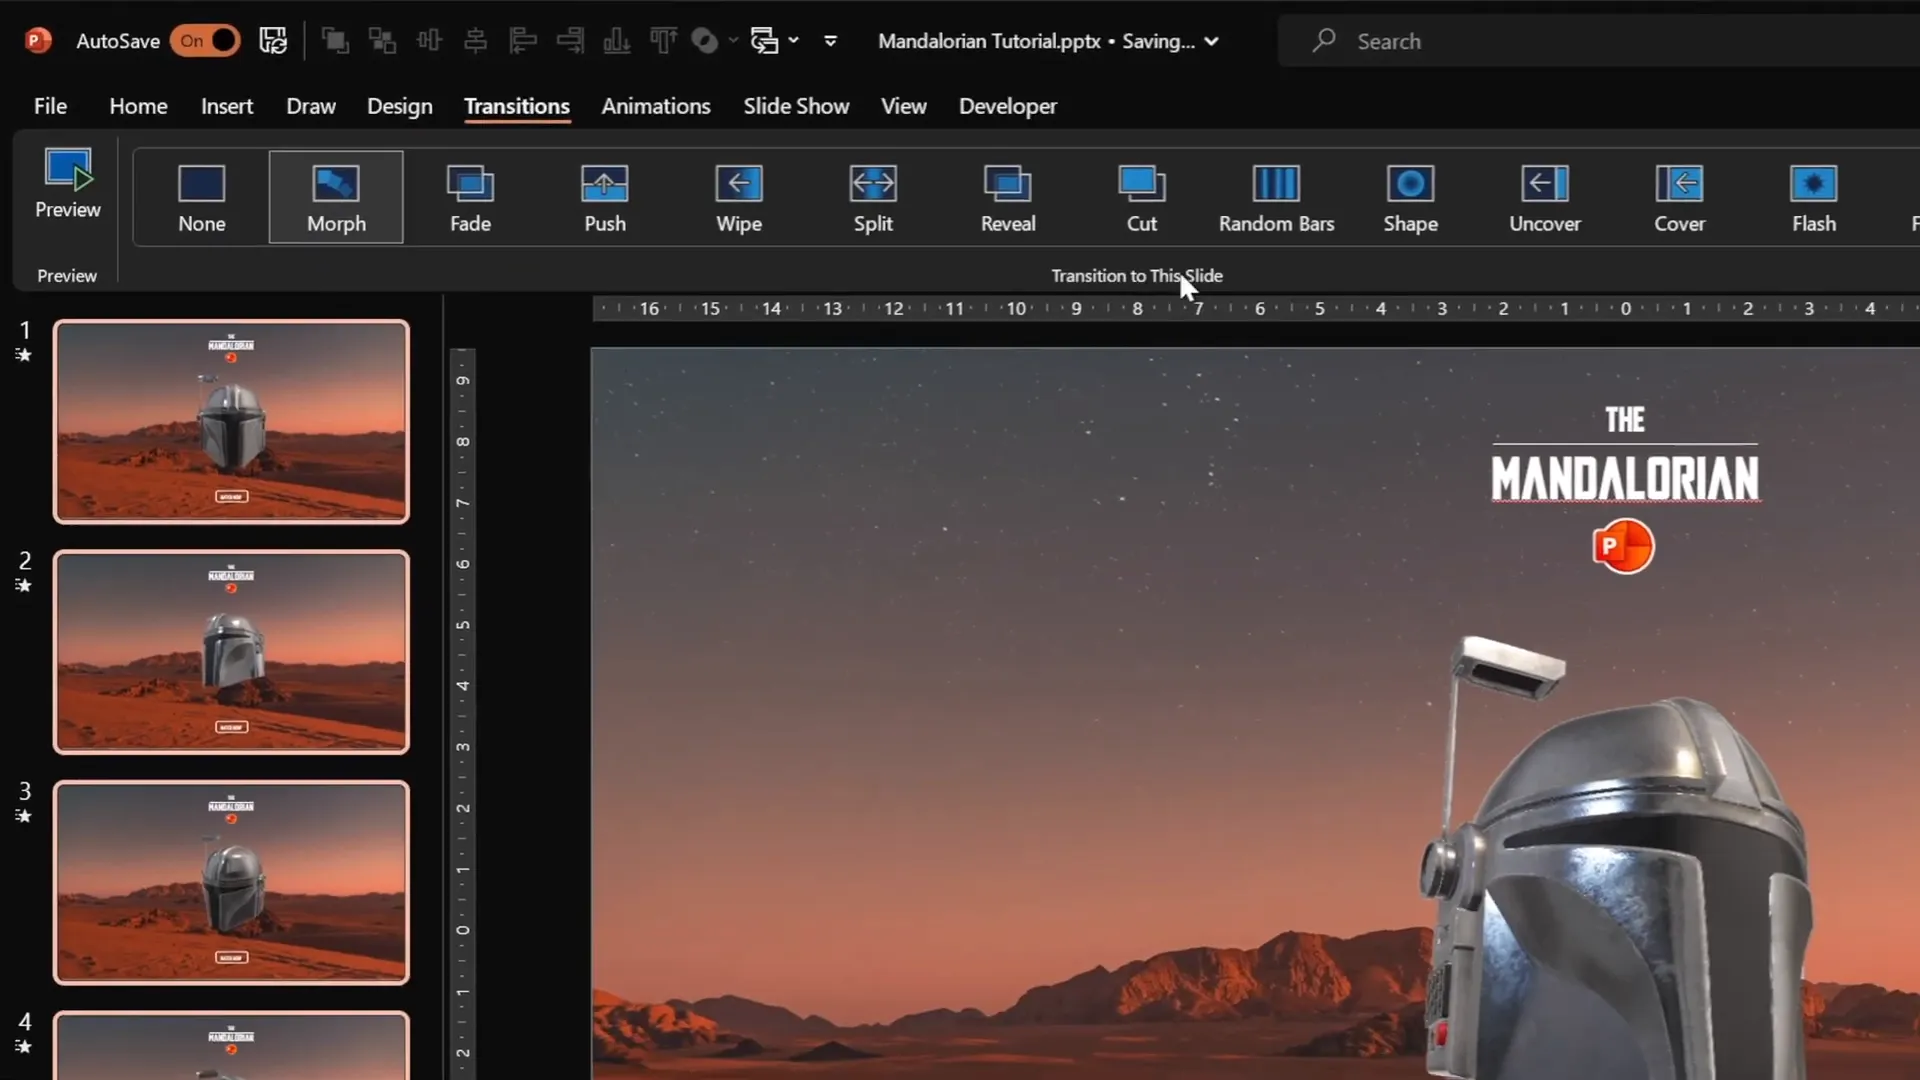
Task: Click the Align Left icon in quick access
Action: (x=523, y=41)
